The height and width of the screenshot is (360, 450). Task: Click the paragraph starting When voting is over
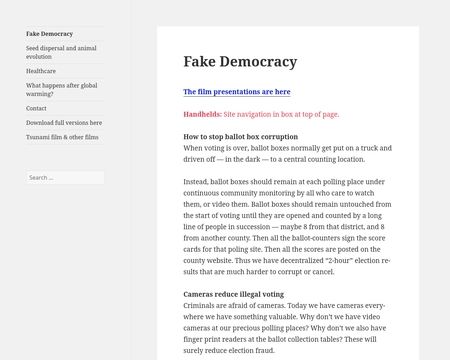287,154
